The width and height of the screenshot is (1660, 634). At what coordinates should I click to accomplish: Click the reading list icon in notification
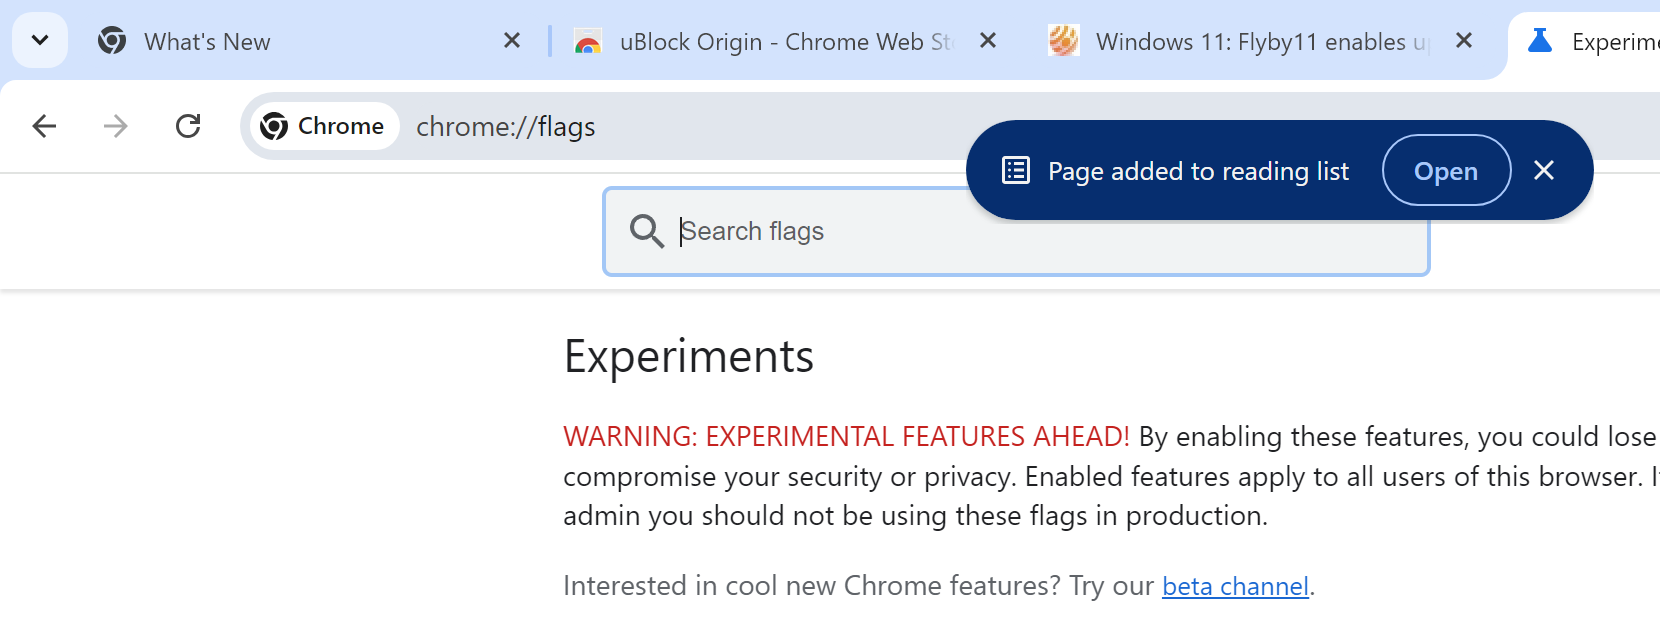point(1015,171)
